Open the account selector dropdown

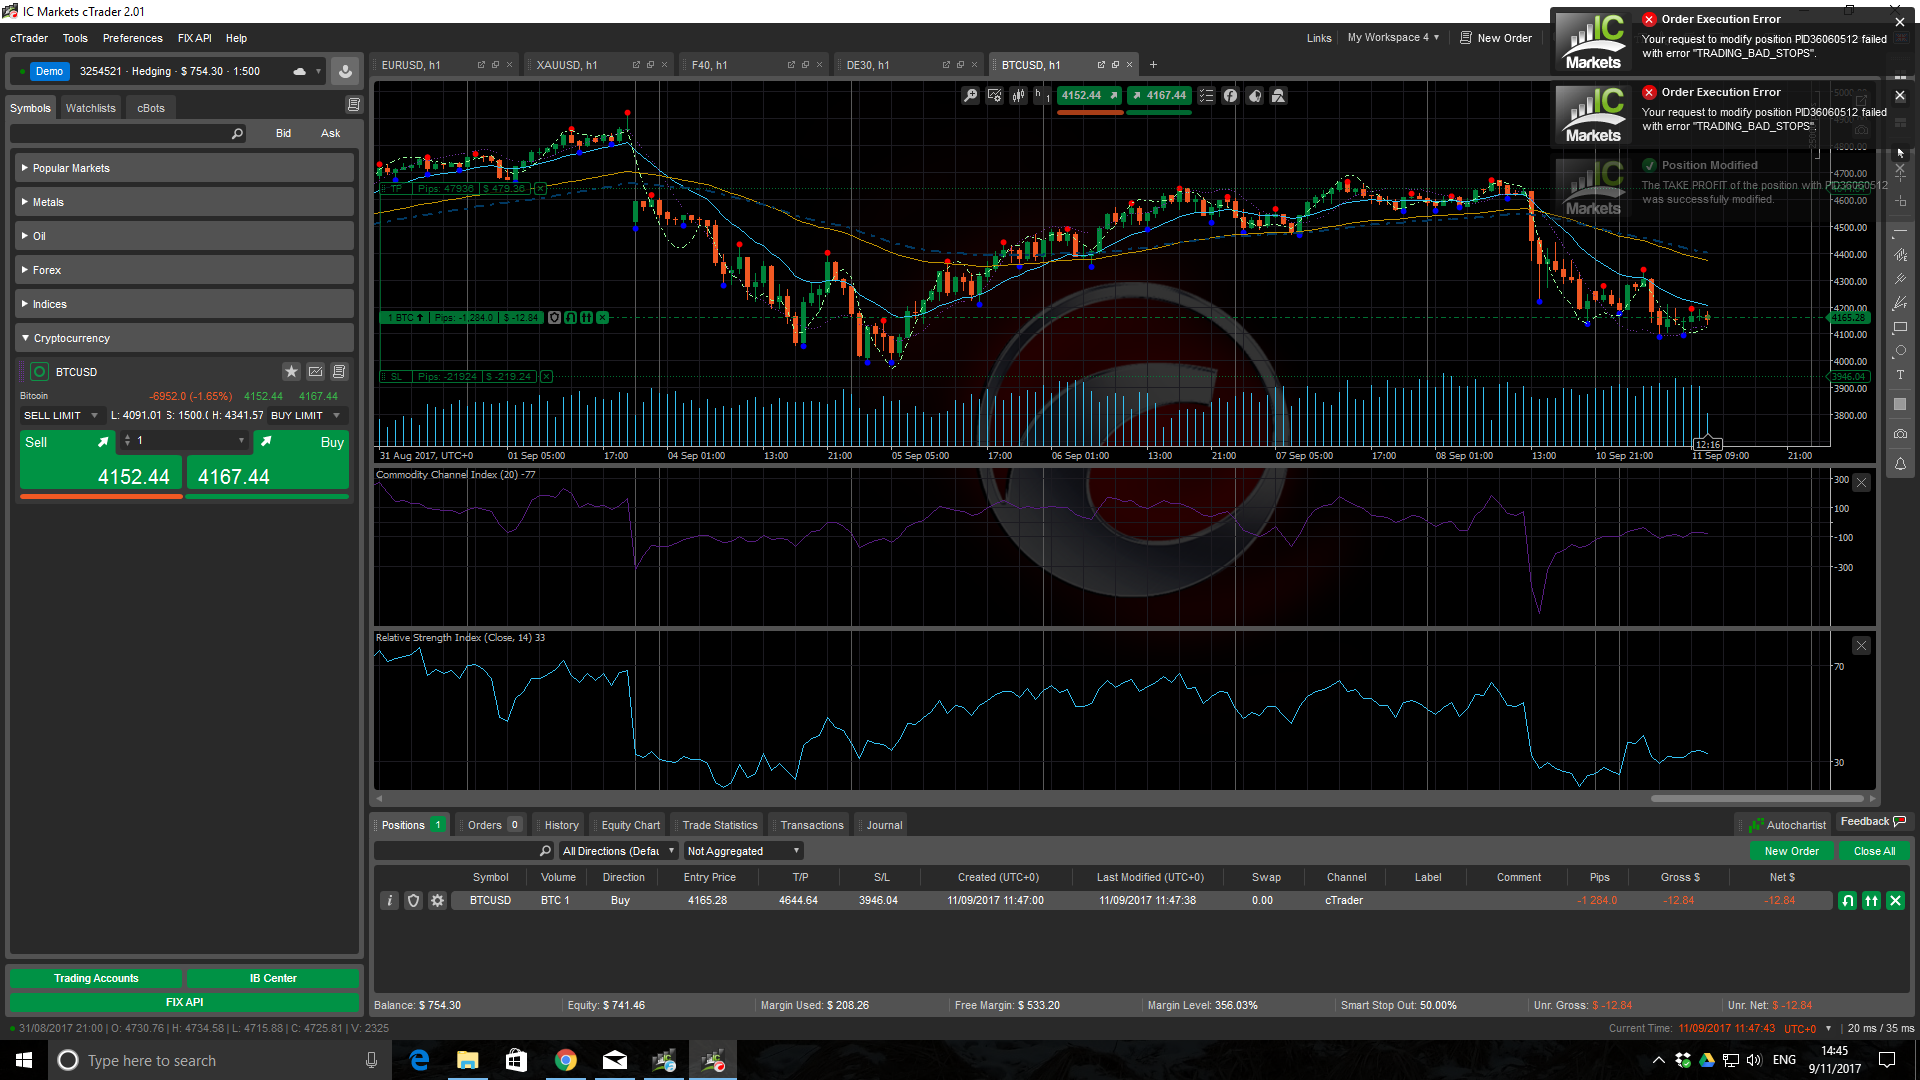168,71
